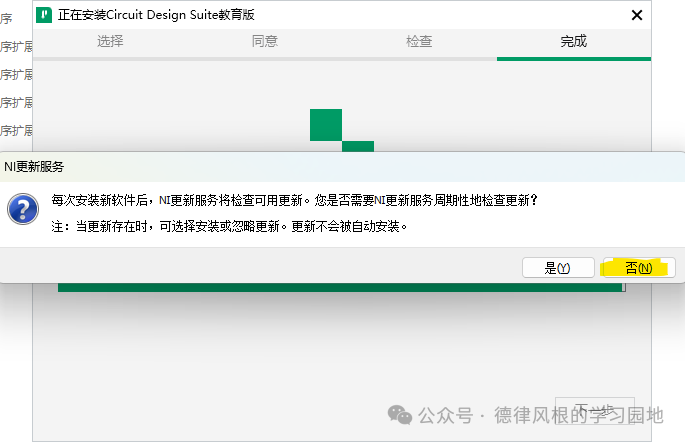Click the blue question mark icon
The image size is (685, 442).
23,209
